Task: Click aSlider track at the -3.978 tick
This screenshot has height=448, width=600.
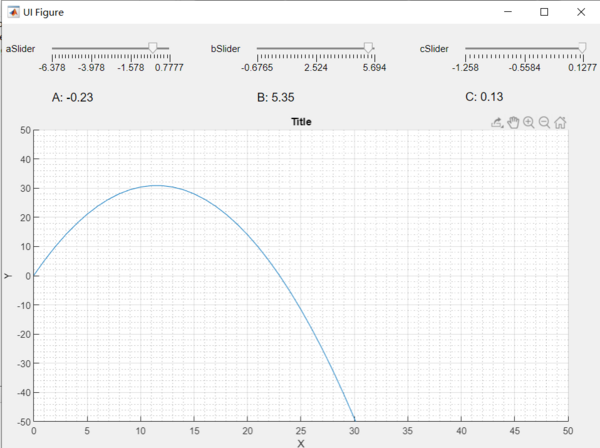Action: [x=91, y=48]
